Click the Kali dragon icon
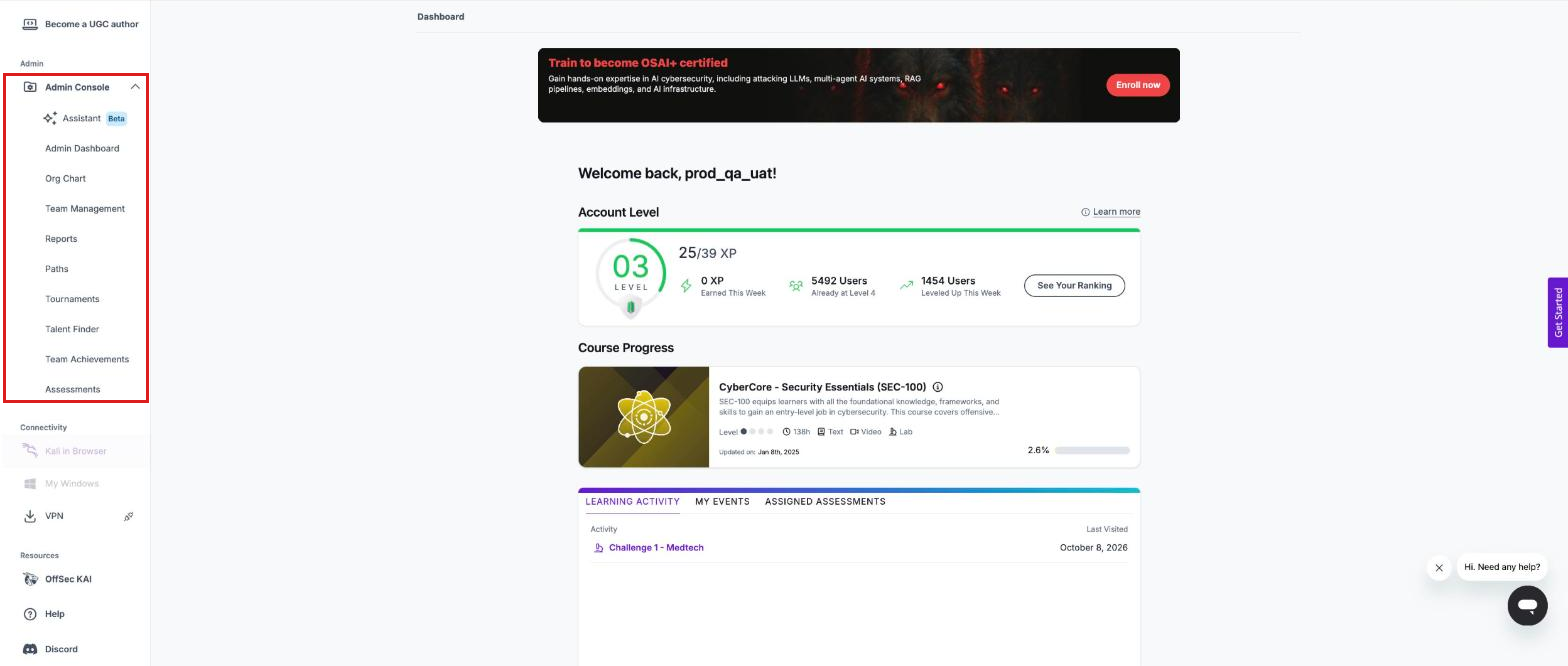 (x=30, y=451)
